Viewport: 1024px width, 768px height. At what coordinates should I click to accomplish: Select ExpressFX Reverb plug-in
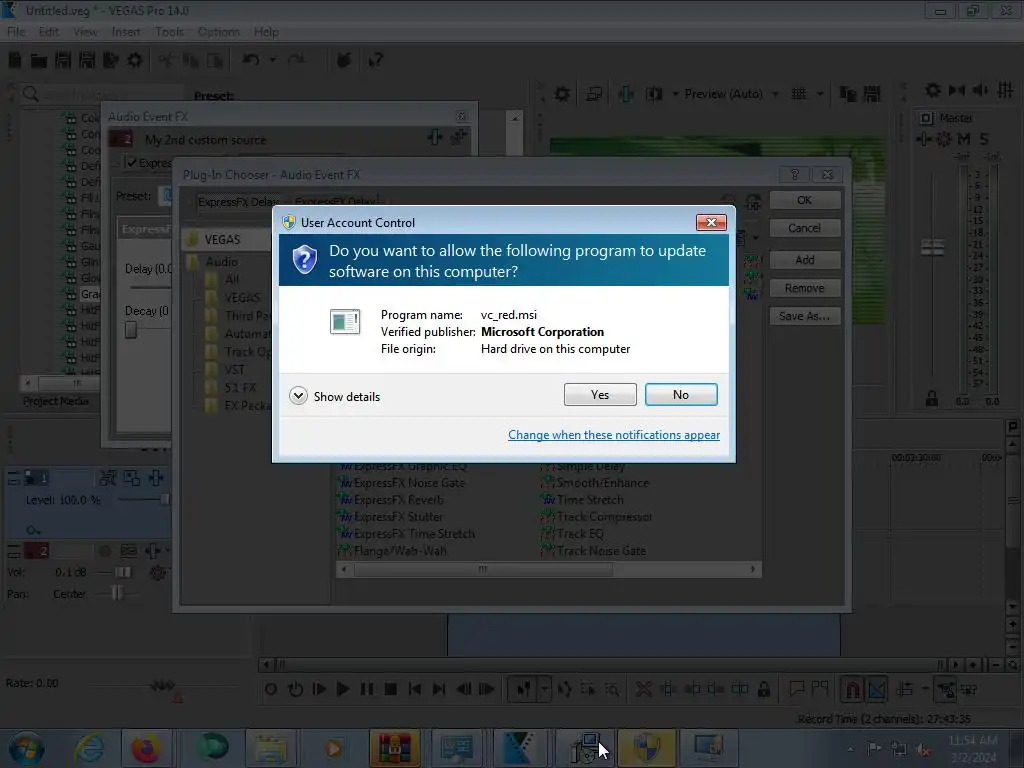pyautogui.click(x=398, y=500)
